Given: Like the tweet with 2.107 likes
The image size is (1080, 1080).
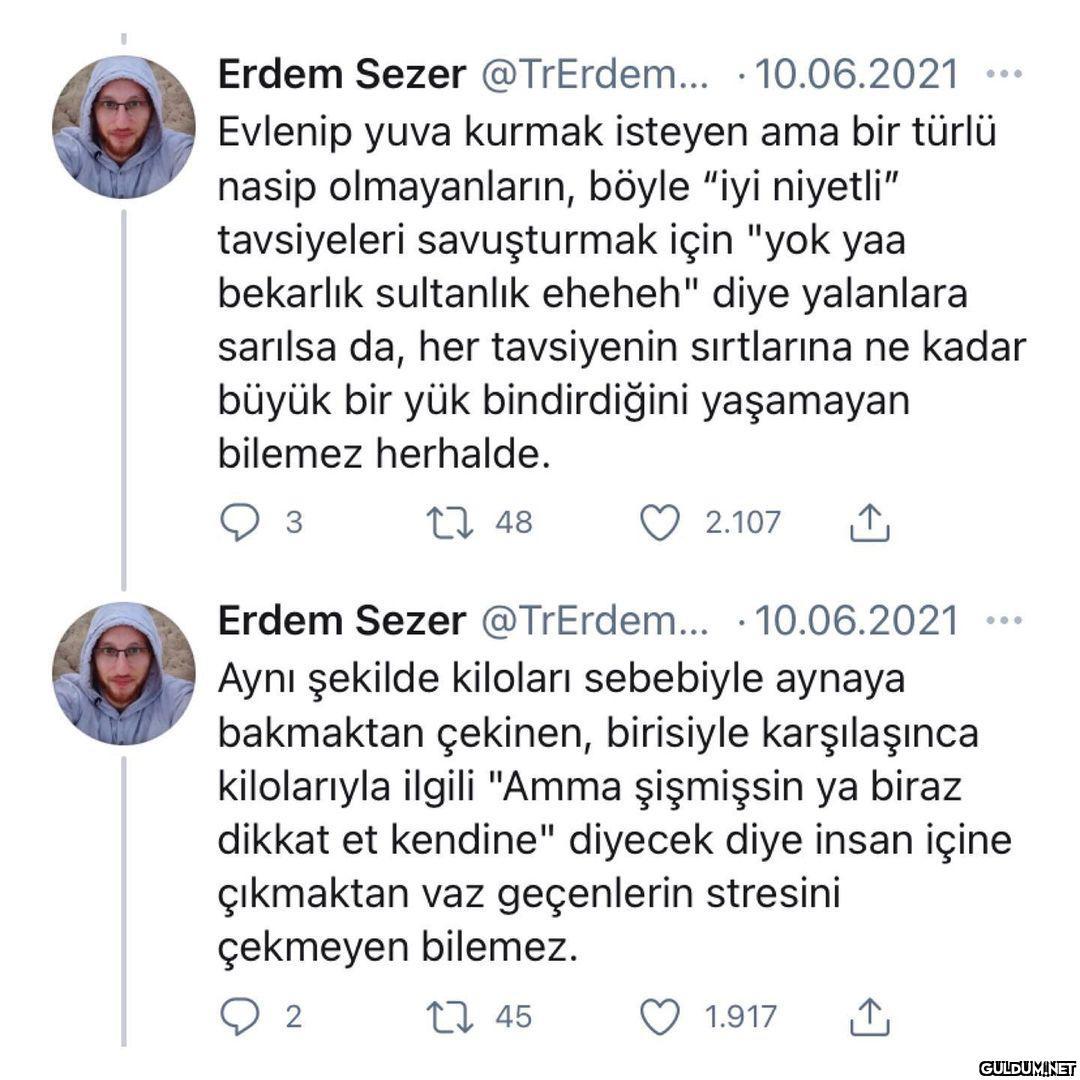Looking at the screenshot, I should coord(660,522).
